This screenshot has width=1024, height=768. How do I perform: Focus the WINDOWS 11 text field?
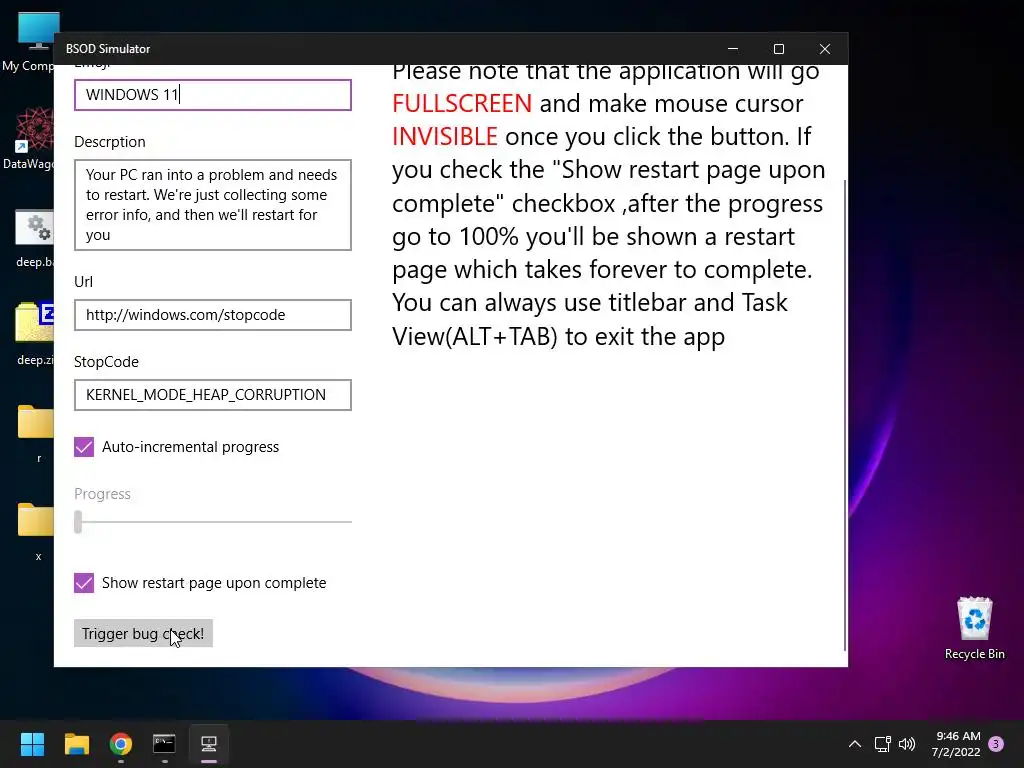click(213, 95)
